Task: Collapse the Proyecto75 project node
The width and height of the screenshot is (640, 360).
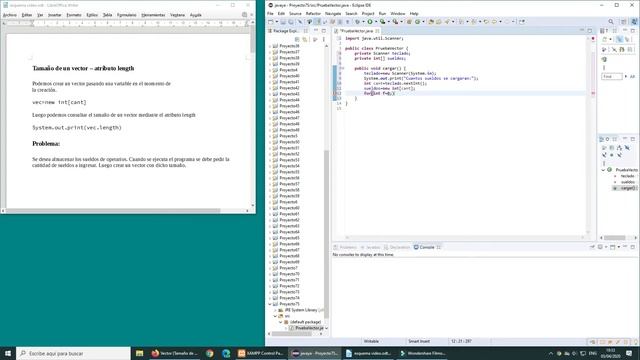Action: (270, 304)
